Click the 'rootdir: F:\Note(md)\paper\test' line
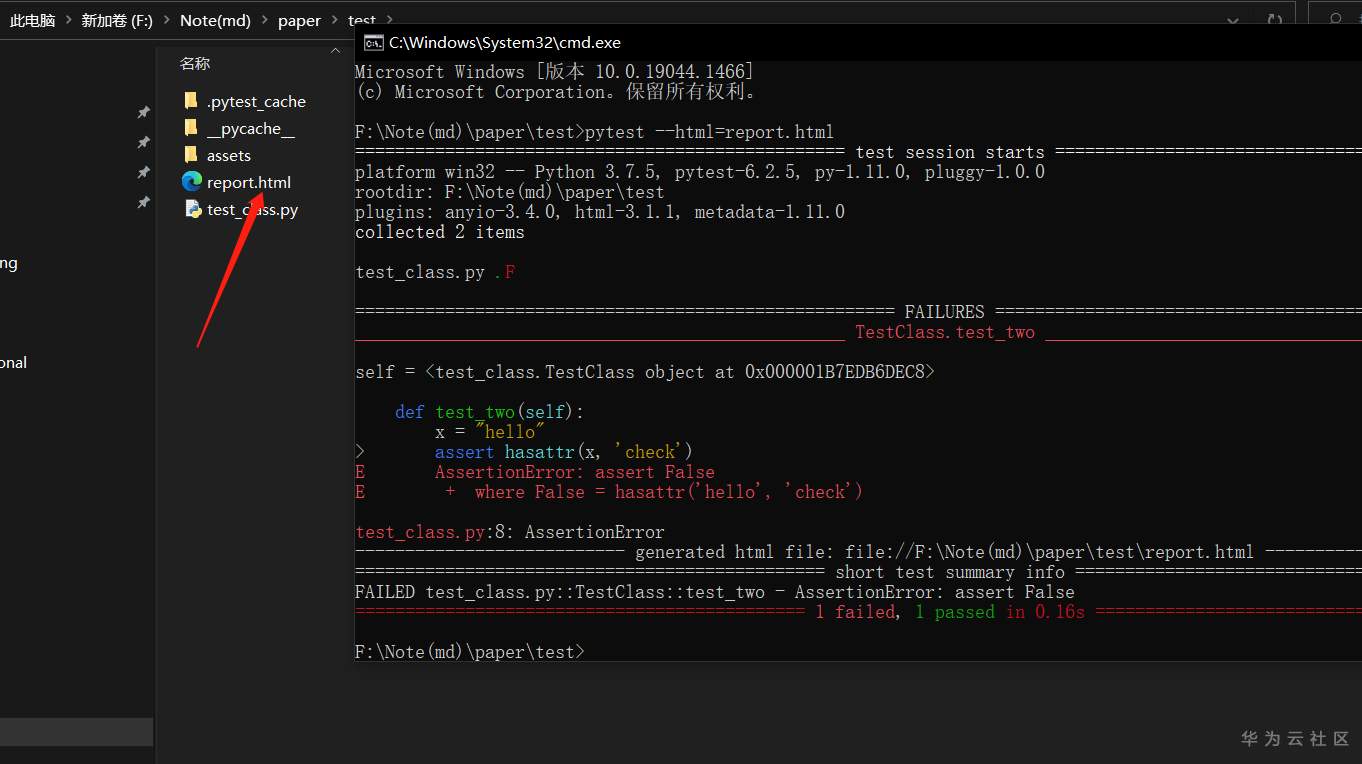The image size is (1362, 764). pos(509,192)
